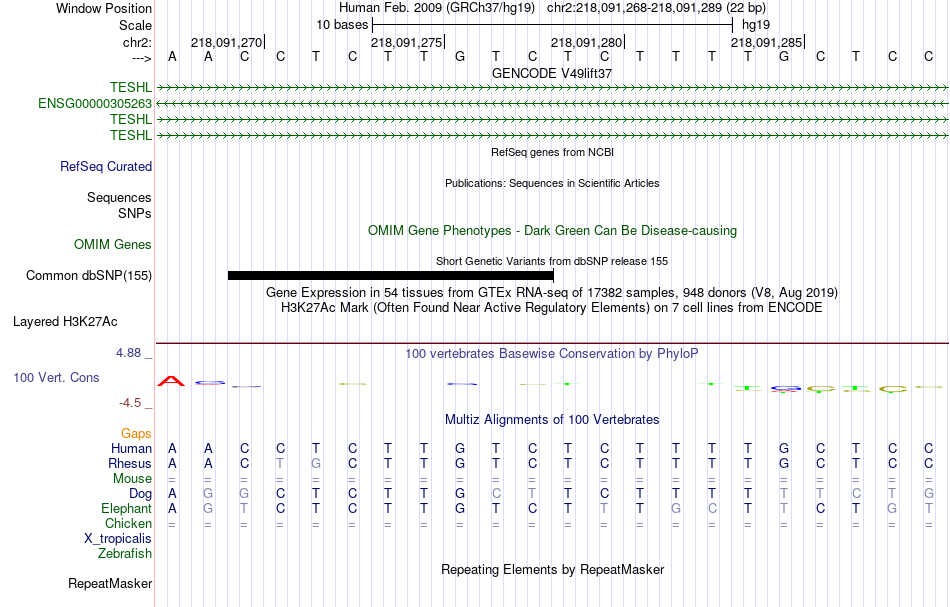Click the Layered H3K27Ac track label

click(x=65, y=322)
